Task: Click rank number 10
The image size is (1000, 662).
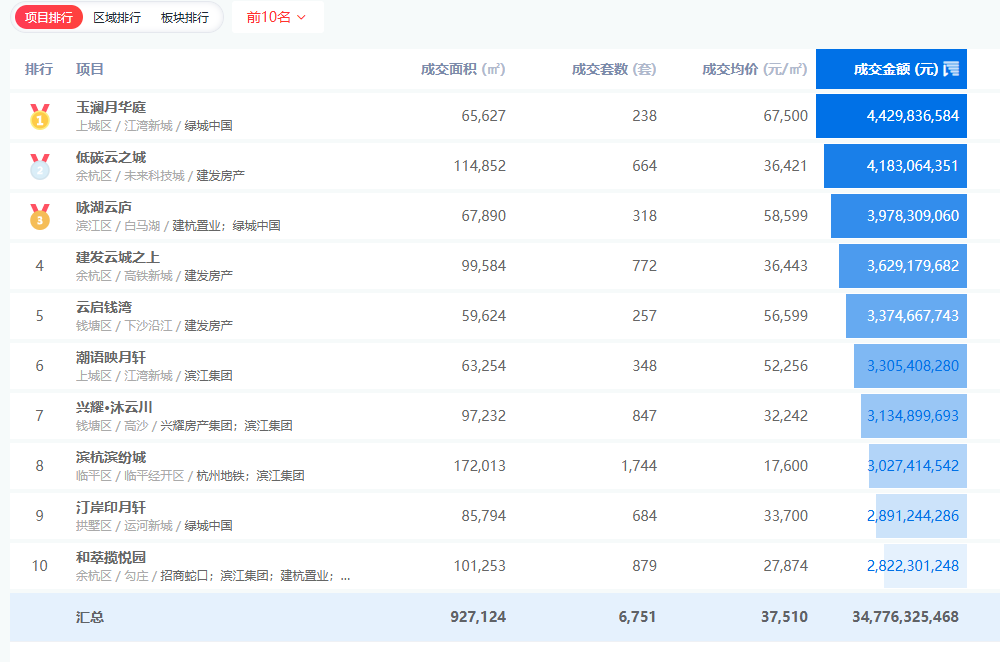Action: point(40,566)
